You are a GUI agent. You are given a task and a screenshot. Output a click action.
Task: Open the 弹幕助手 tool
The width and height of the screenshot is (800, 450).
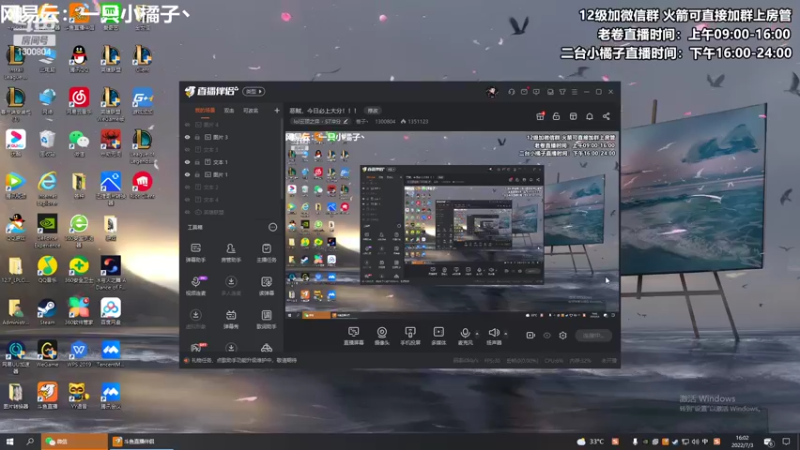(195, 253)
